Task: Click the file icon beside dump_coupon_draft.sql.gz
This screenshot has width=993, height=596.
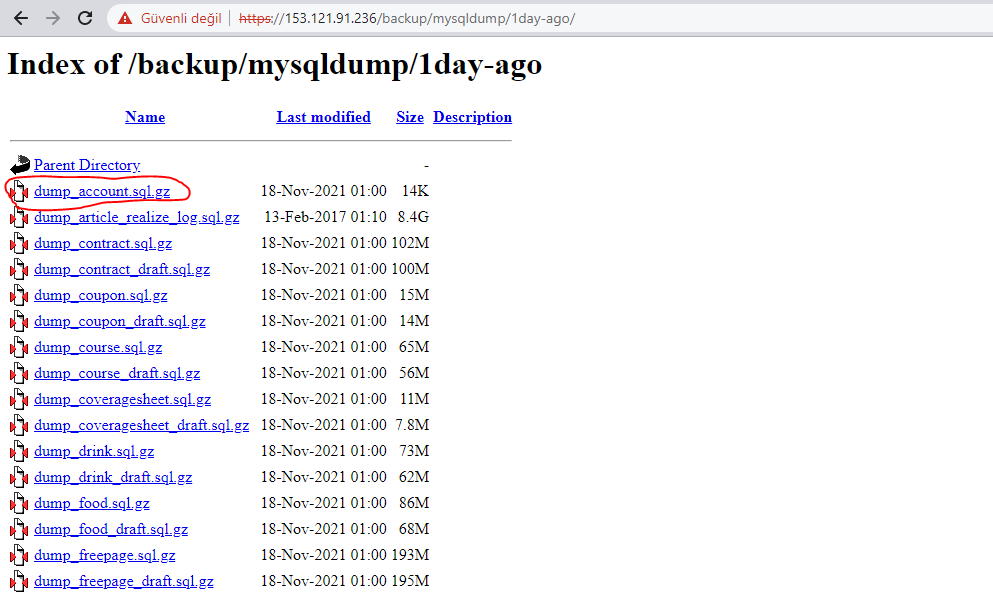Action: [20, 321]
